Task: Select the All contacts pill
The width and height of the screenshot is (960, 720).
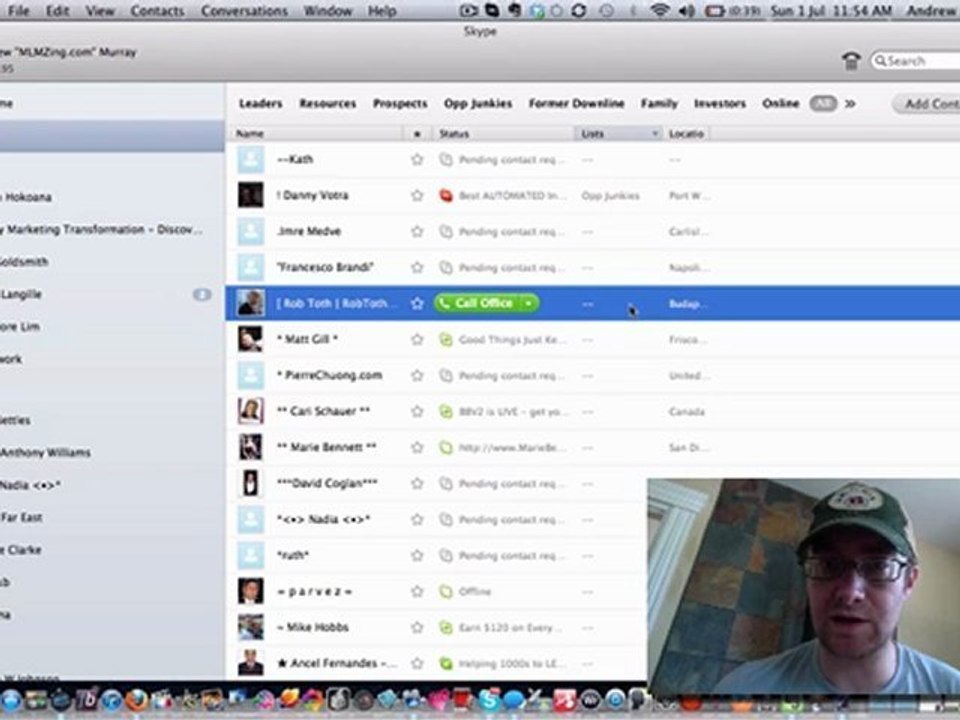Action: tap(823, 103)
